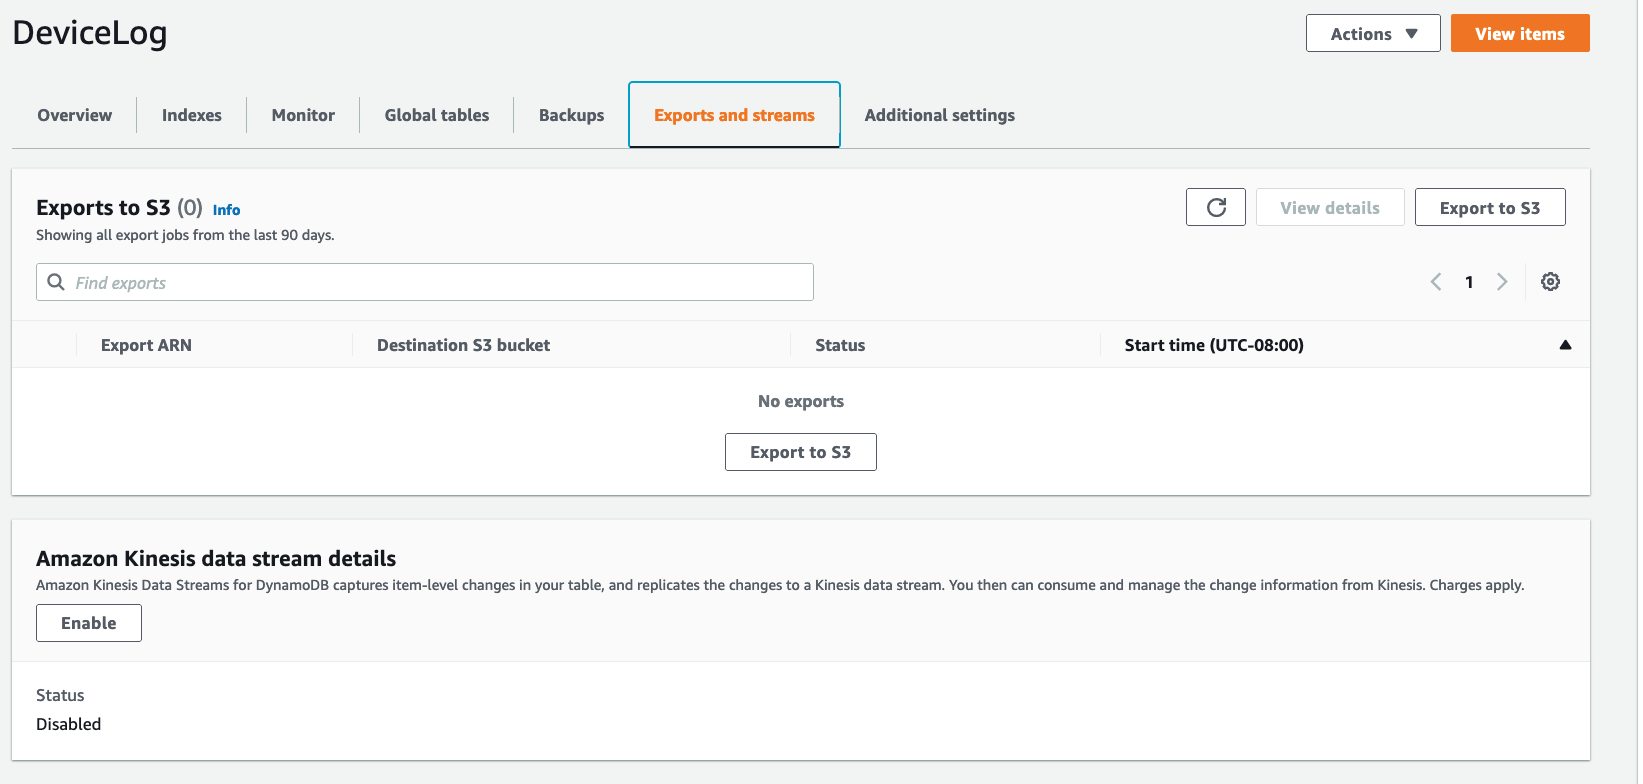Image resolution: width=1643 pixels, height=784 pixels.
Task: Sort by Start time arrow
Action: click(x=1565, y=345)
